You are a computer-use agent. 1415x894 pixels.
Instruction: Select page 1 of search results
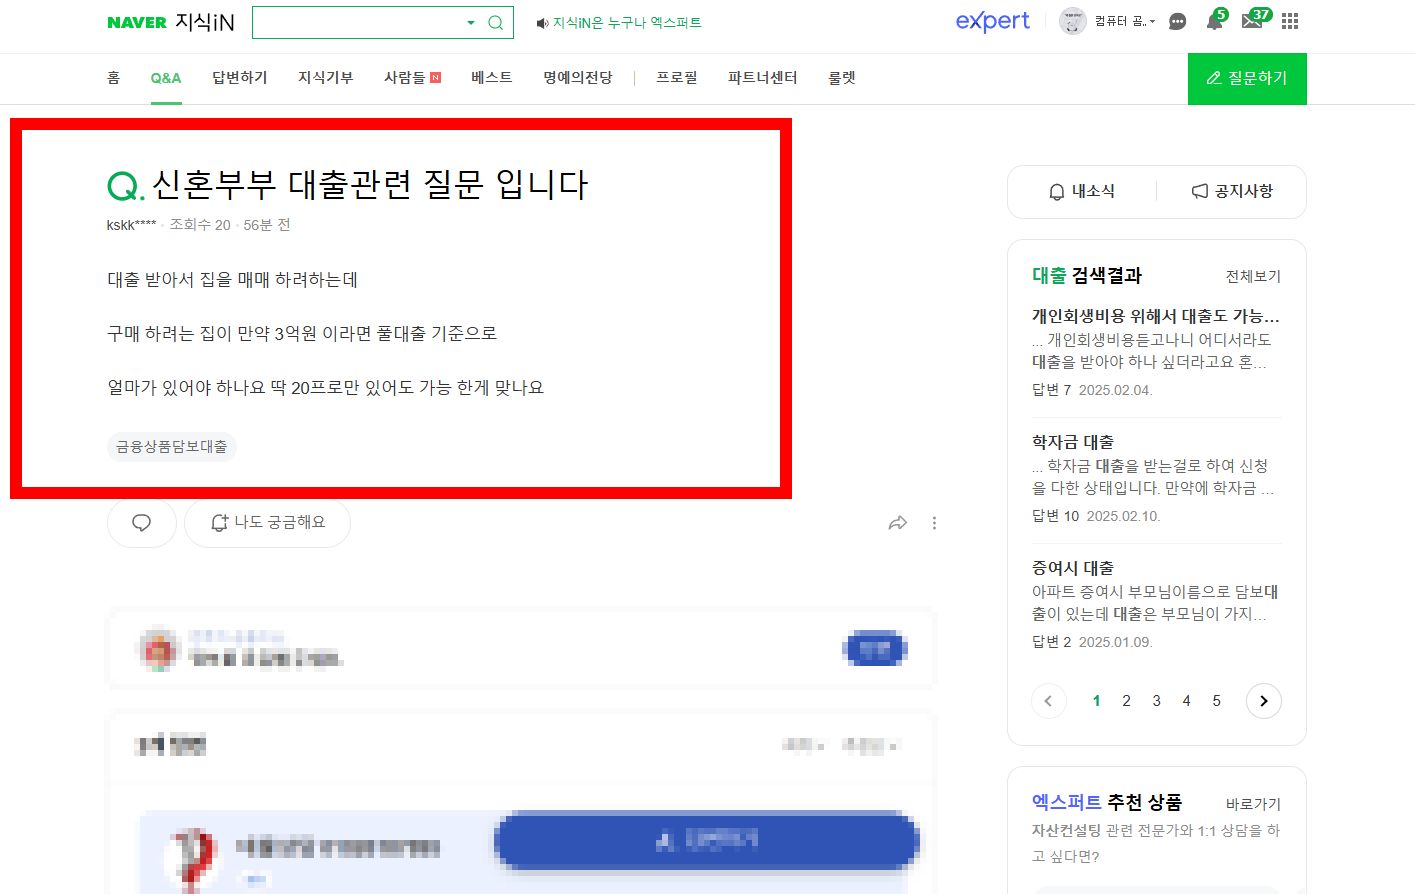tap(1097, 701)
